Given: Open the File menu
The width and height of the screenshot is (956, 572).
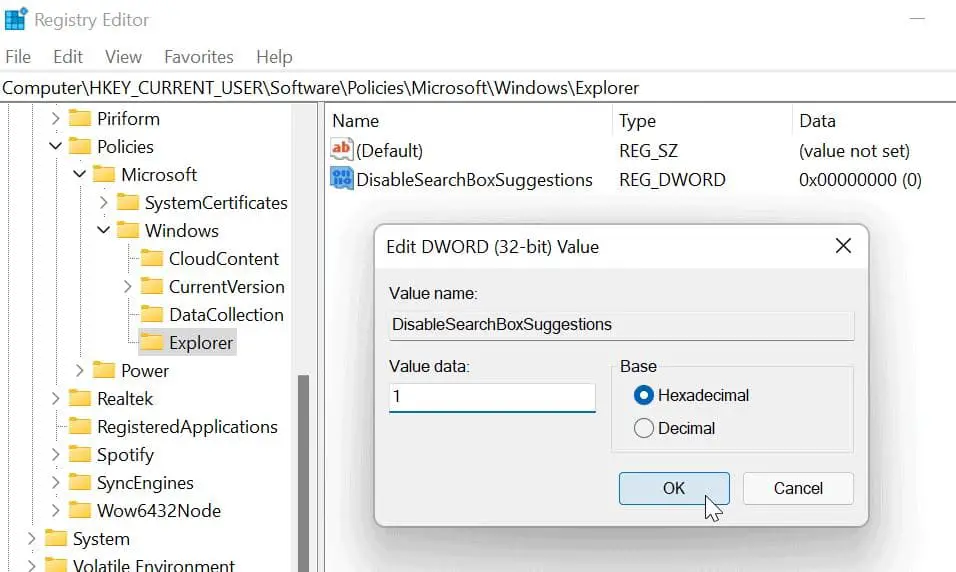Looking at the screenshot, I should pos(18,57).
